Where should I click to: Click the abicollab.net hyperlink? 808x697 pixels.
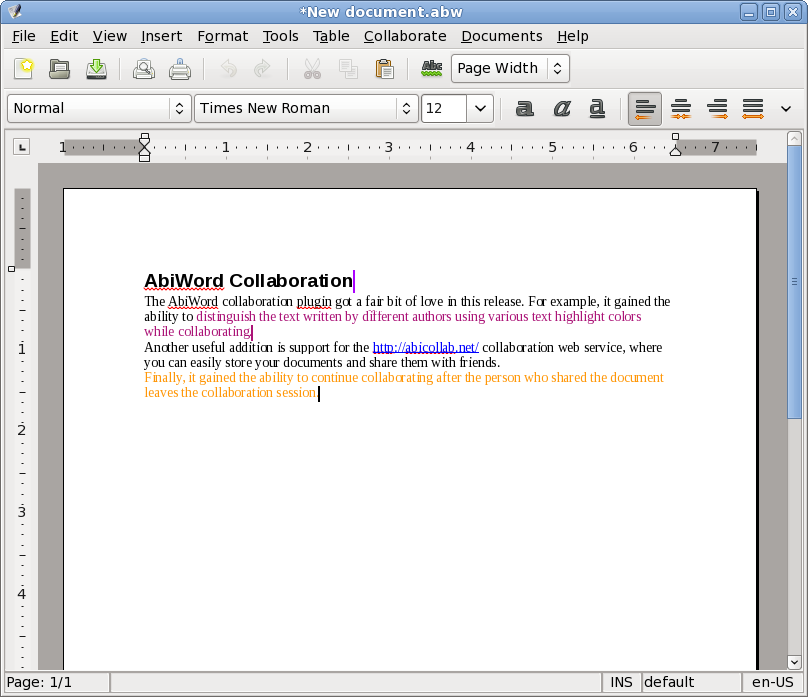click(425, 347)
